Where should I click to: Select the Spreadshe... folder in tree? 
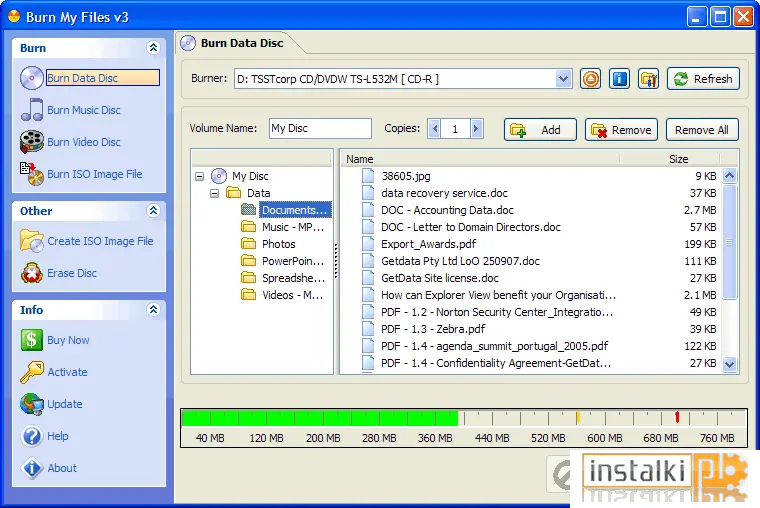[293, 278]
